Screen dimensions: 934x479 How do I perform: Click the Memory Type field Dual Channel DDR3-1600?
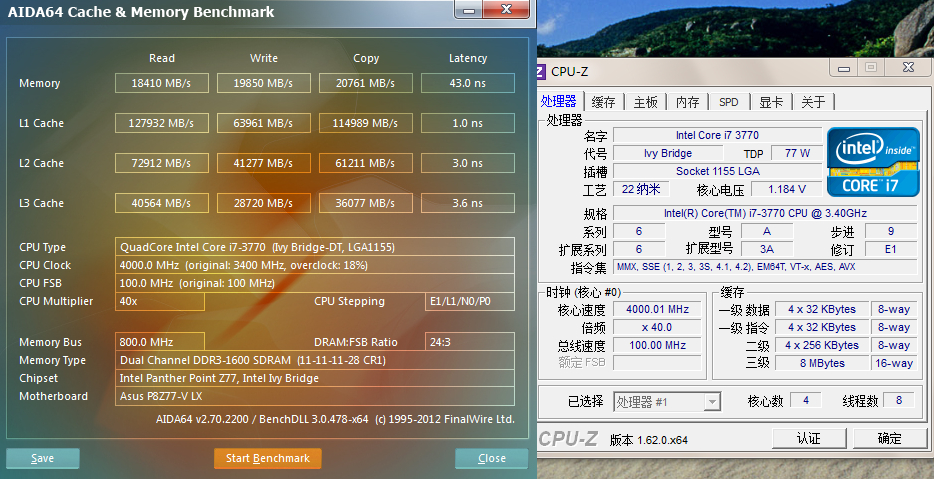(315, 360)
